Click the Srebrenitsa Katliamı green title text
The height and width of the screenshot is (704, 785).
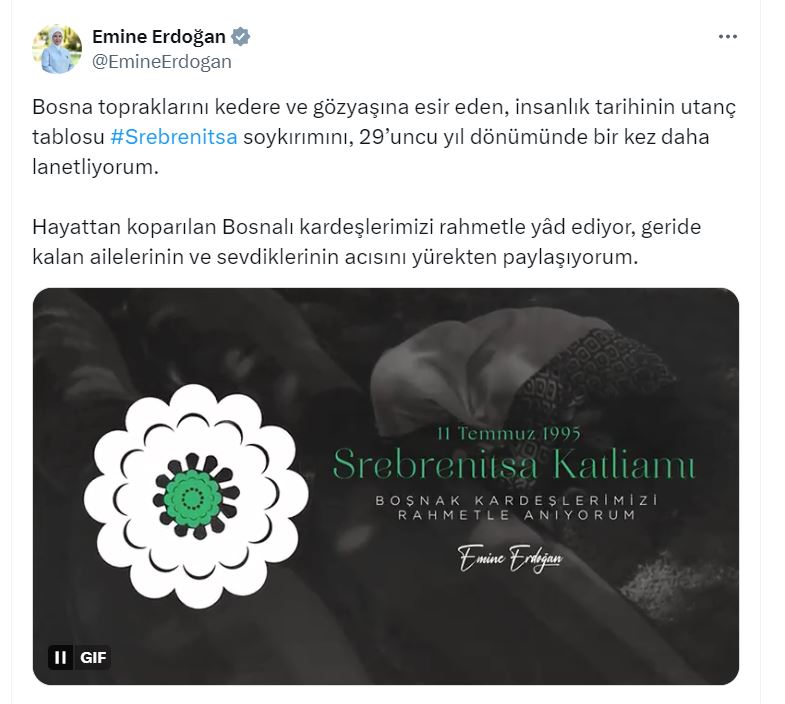pyautogui.click(x=514, y=464)
